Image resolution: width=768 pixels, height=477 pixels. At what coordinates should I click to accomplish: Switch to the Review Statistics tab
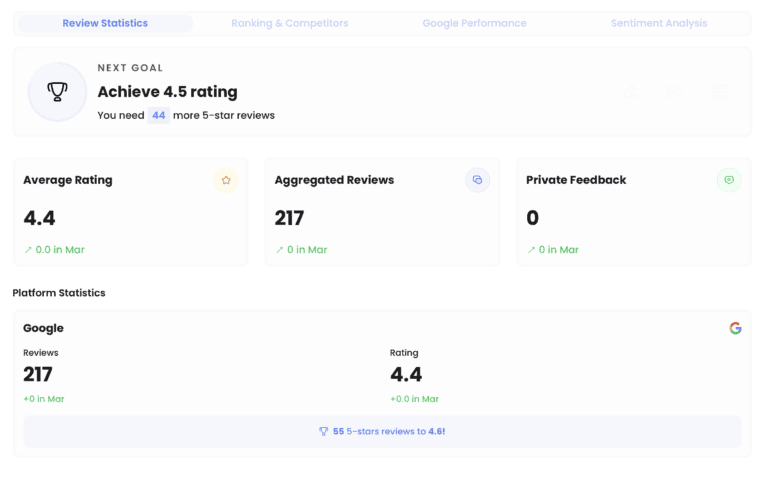tap(105, 23)
